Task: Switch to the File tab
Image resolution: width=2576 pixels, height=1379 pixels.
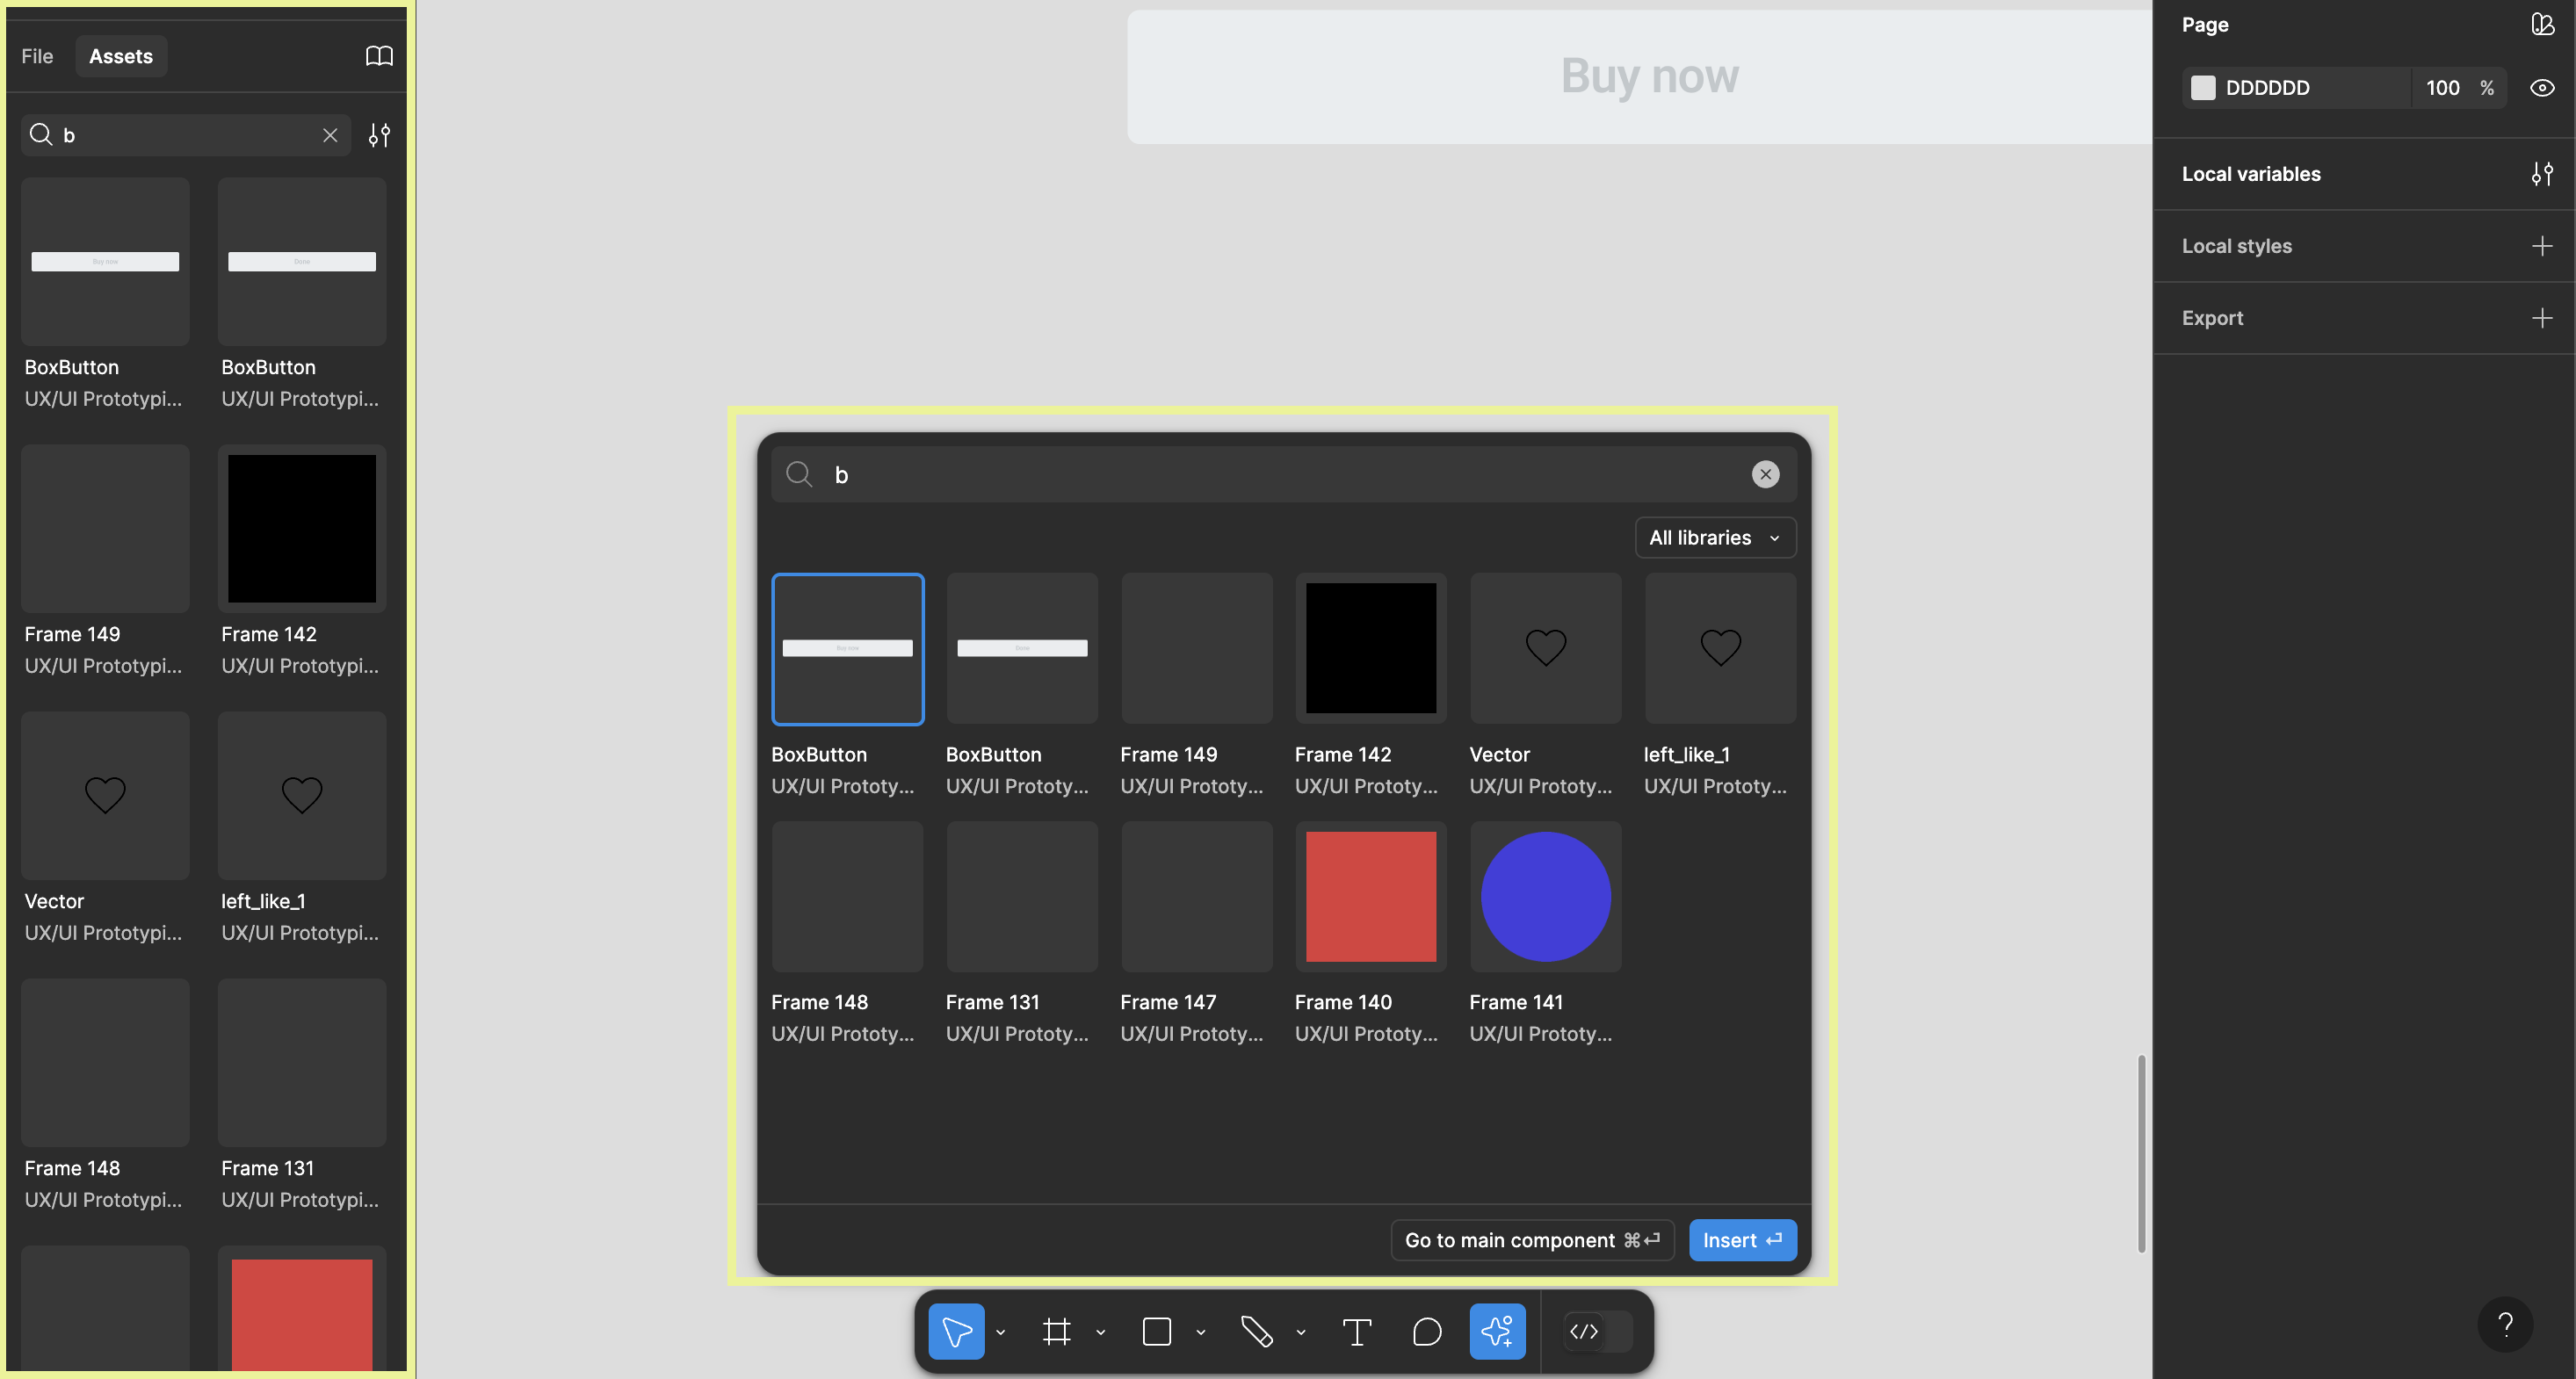Action: tap(37, 56)
